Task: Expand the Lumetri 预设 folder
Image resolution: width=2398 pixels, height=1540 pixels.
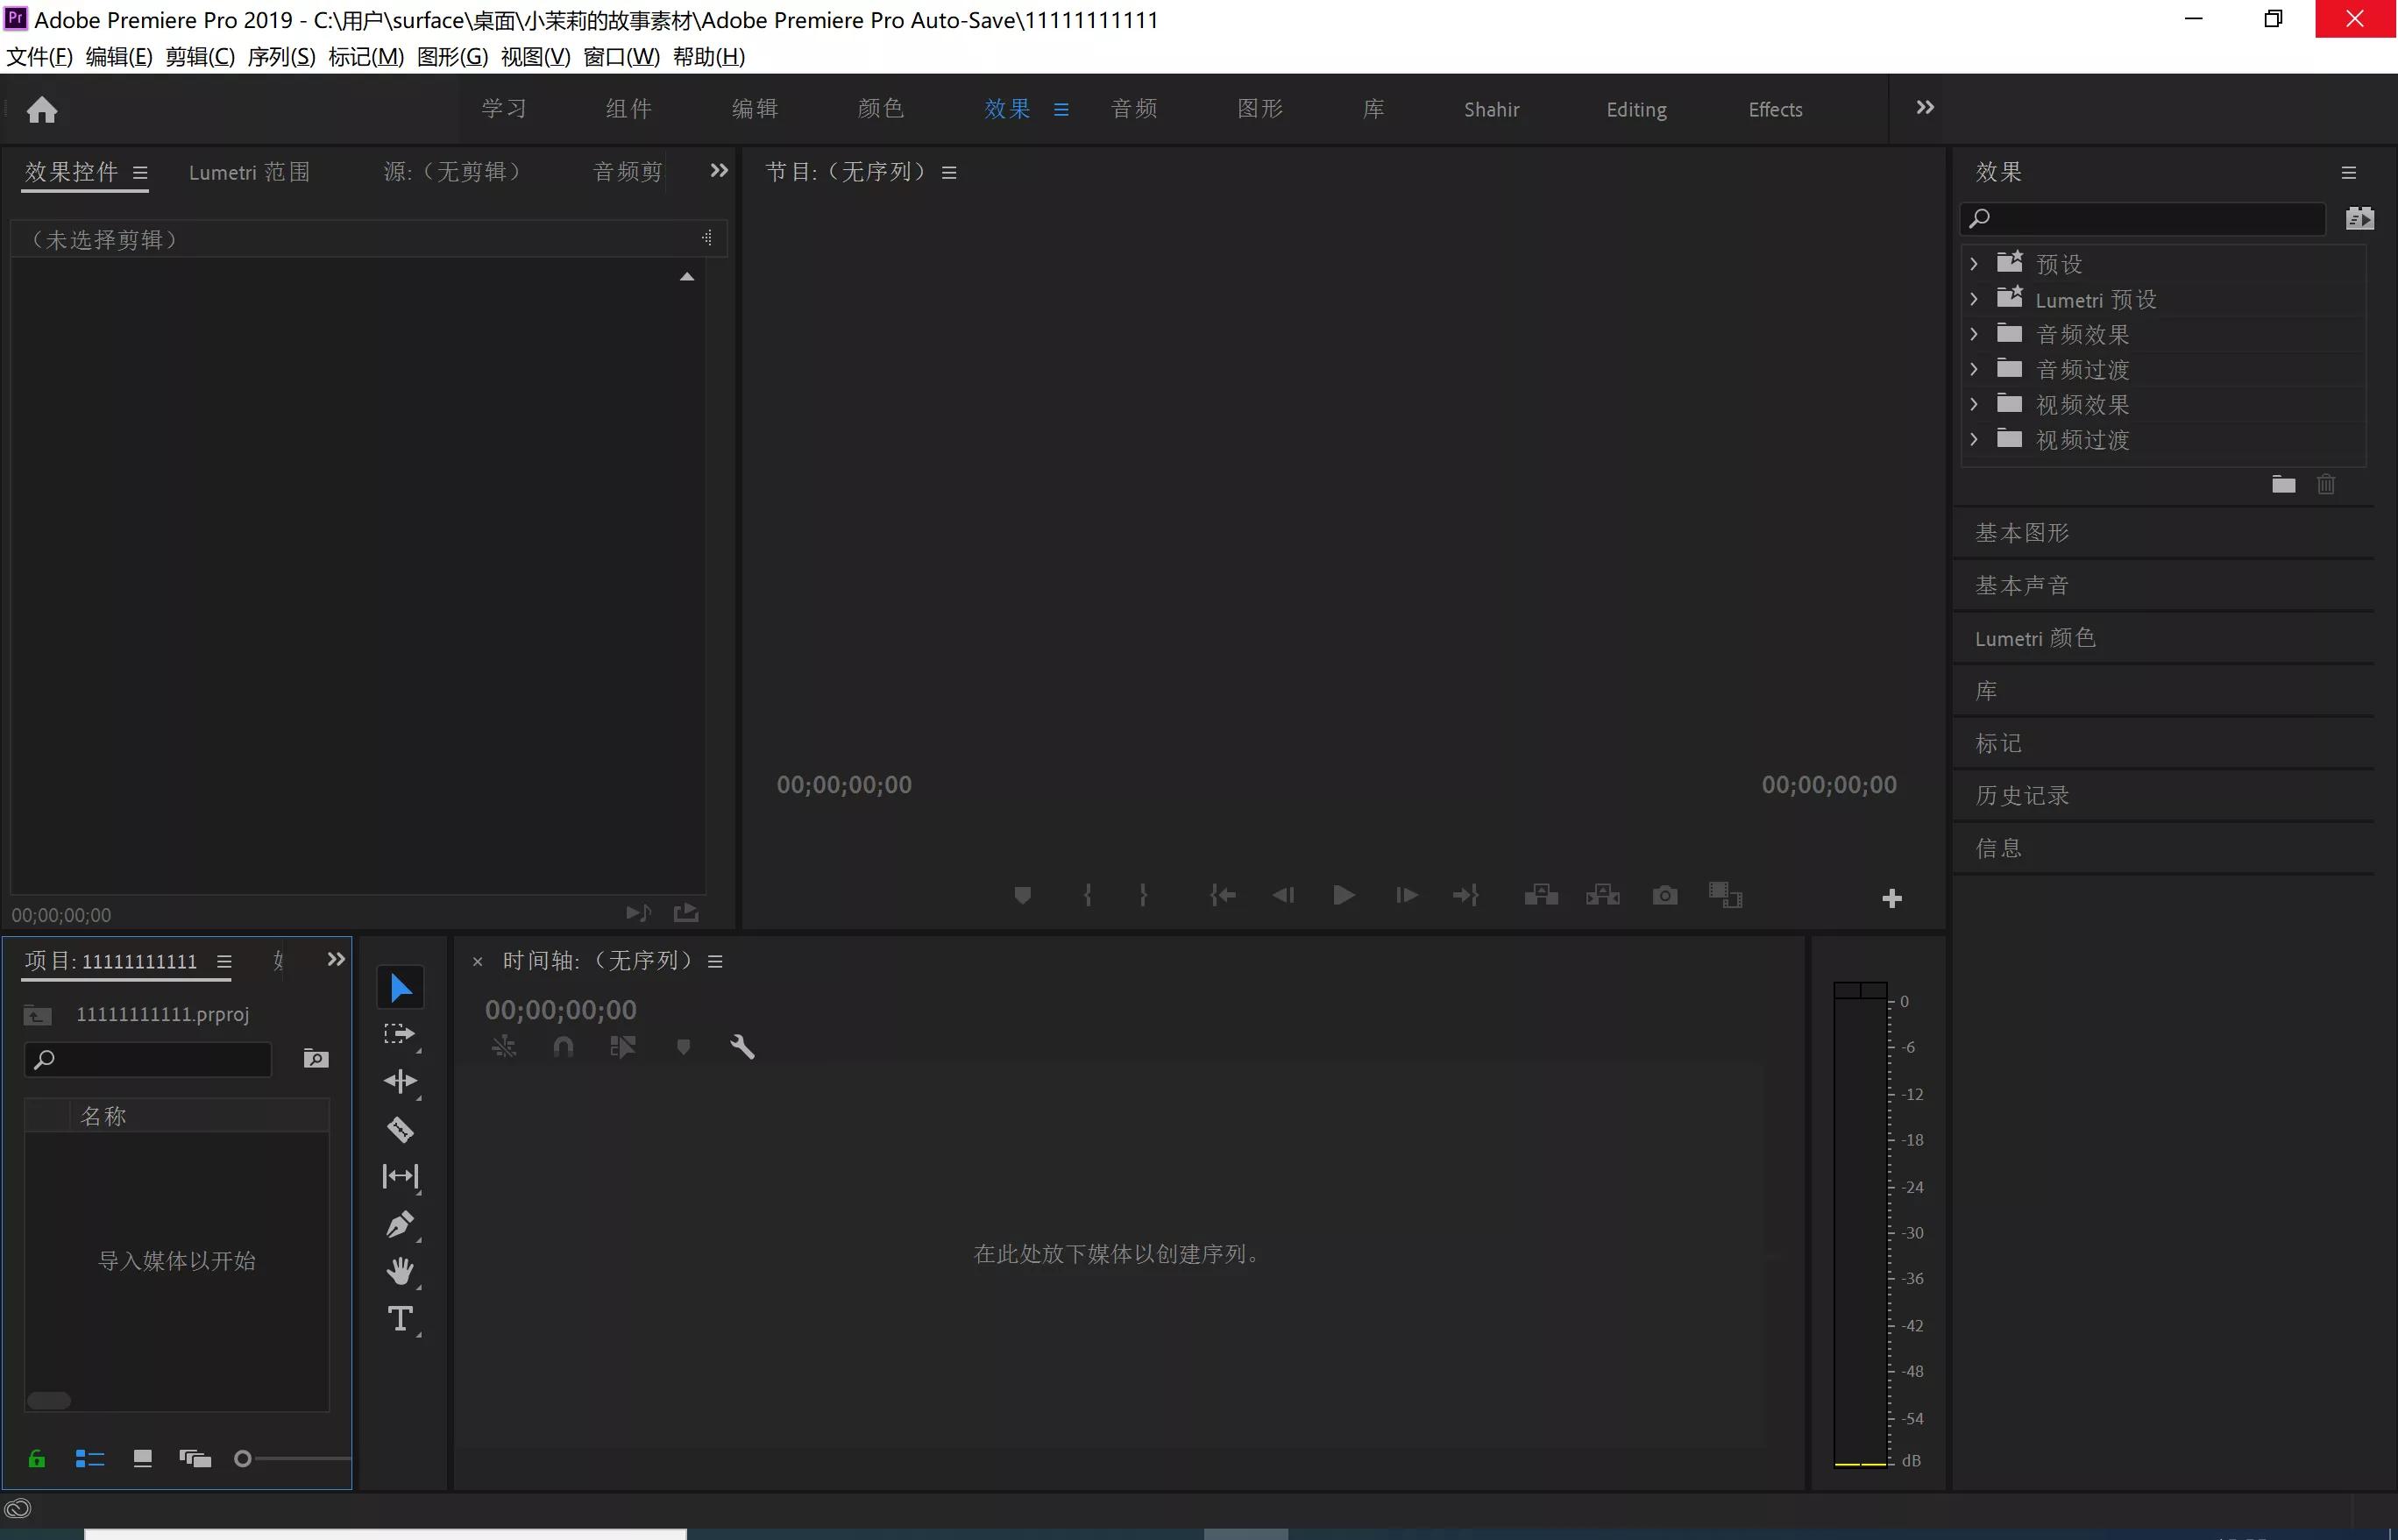Action: pyautogui.click(x=1974, y=299)
